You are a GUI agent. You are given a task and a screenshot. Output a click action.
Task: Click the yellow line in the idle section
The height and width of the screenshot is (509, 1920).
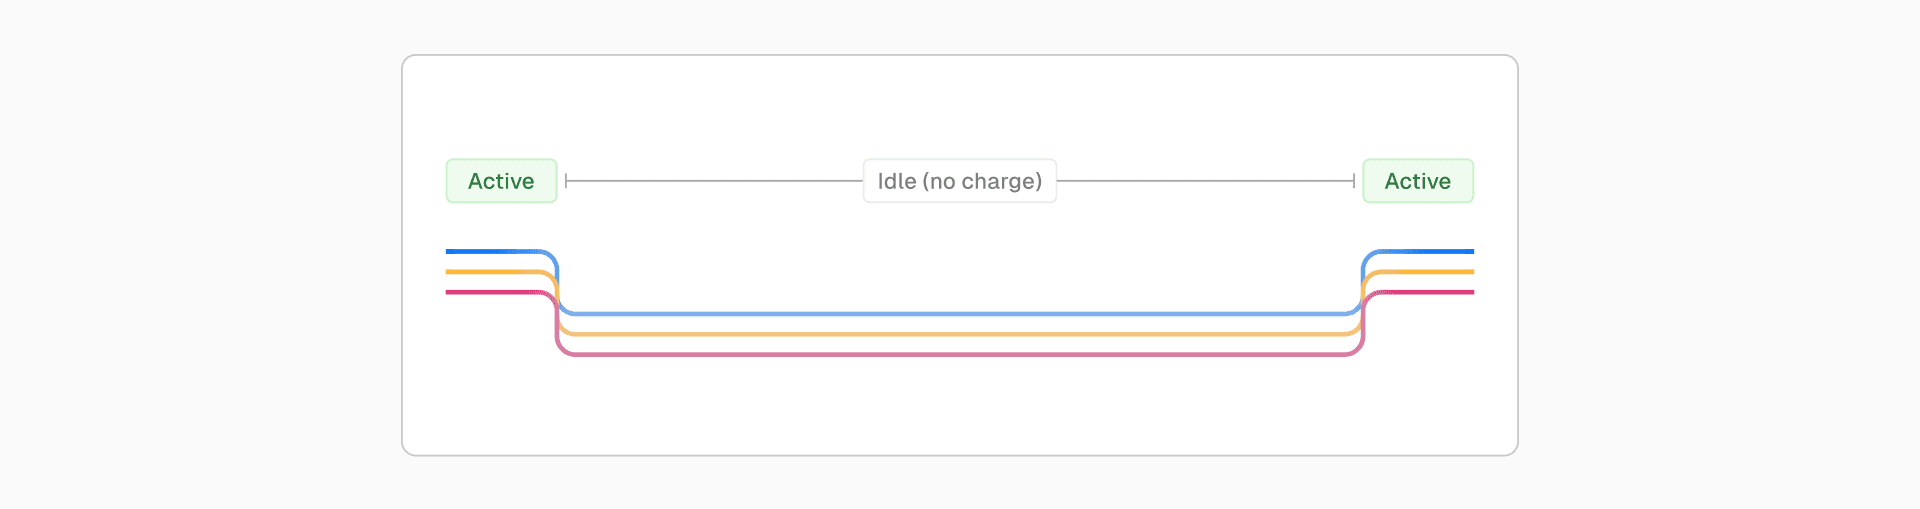click(x=960, y=334)
